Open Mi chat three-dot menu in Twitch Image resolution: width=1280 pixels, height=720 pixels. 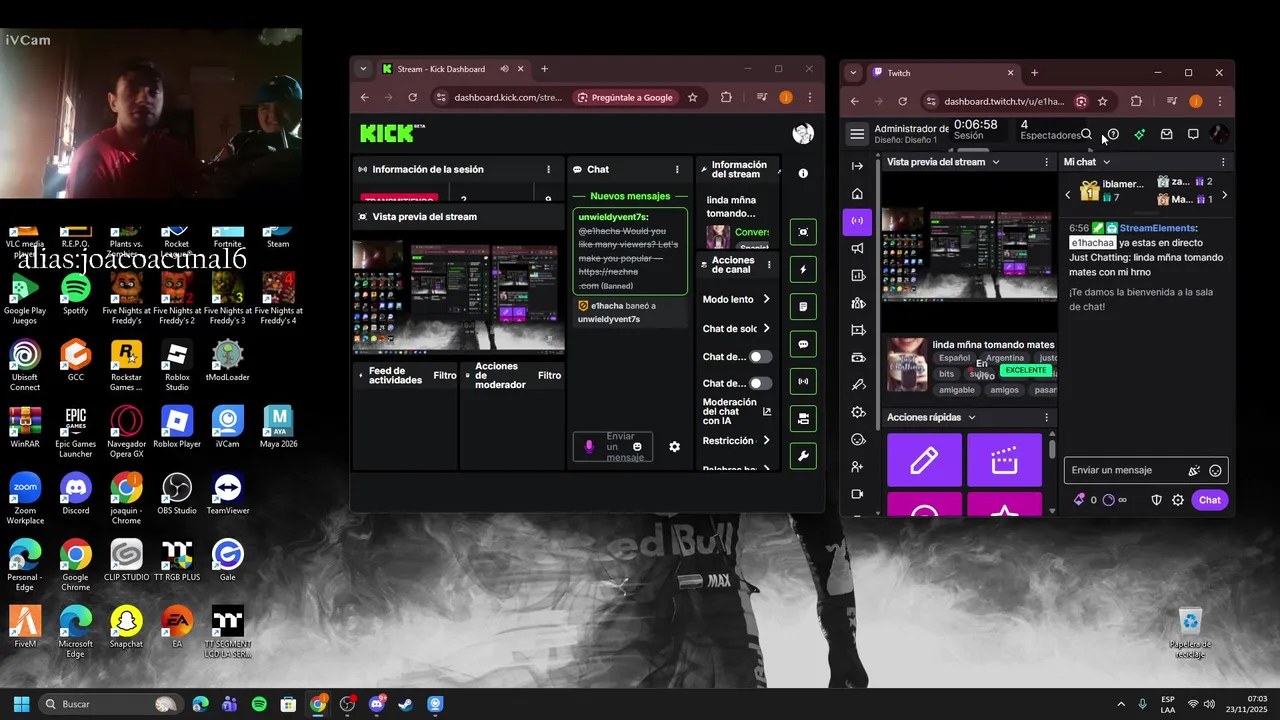pos(1223,162)
